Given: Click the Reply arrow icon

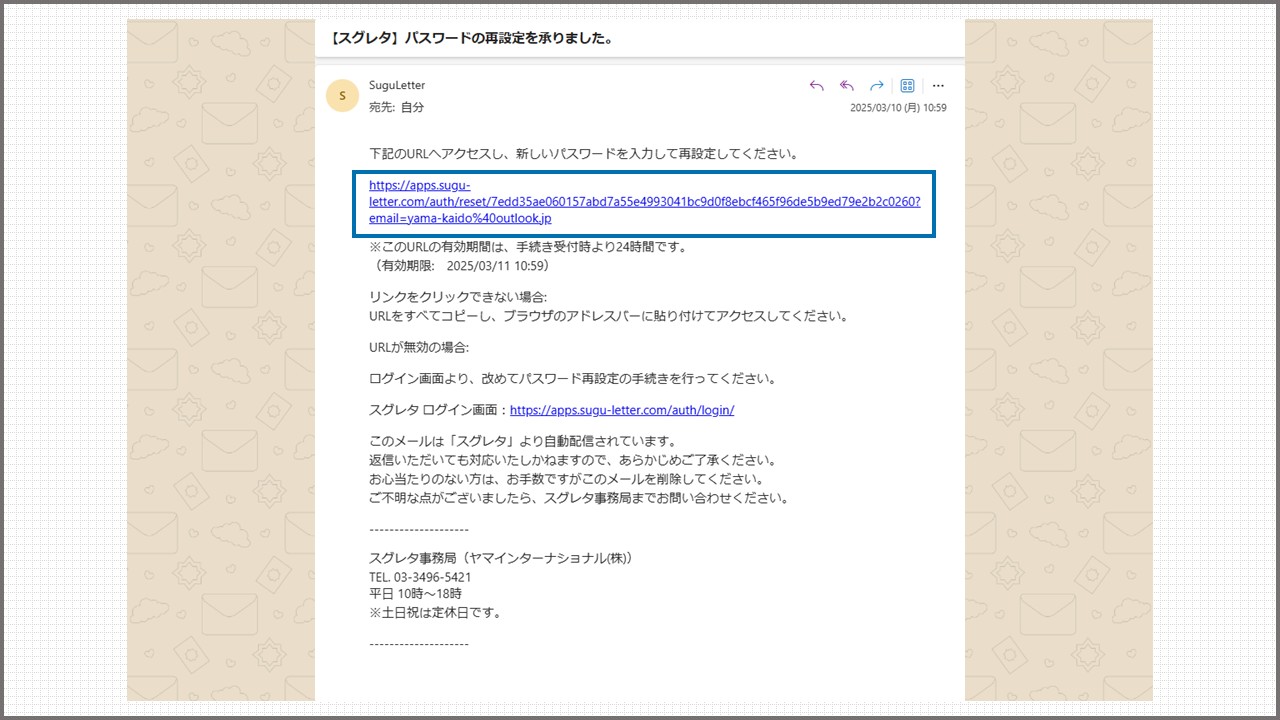Looking at the screenshot, I should 816,86.
